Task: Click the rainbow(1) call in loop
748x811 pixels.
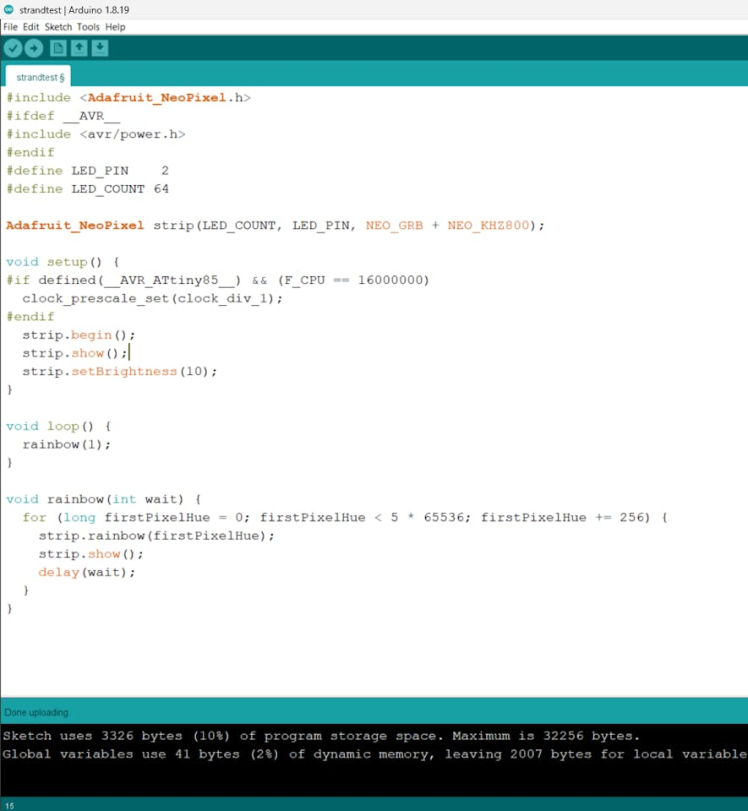Action: tap(67, 444)
